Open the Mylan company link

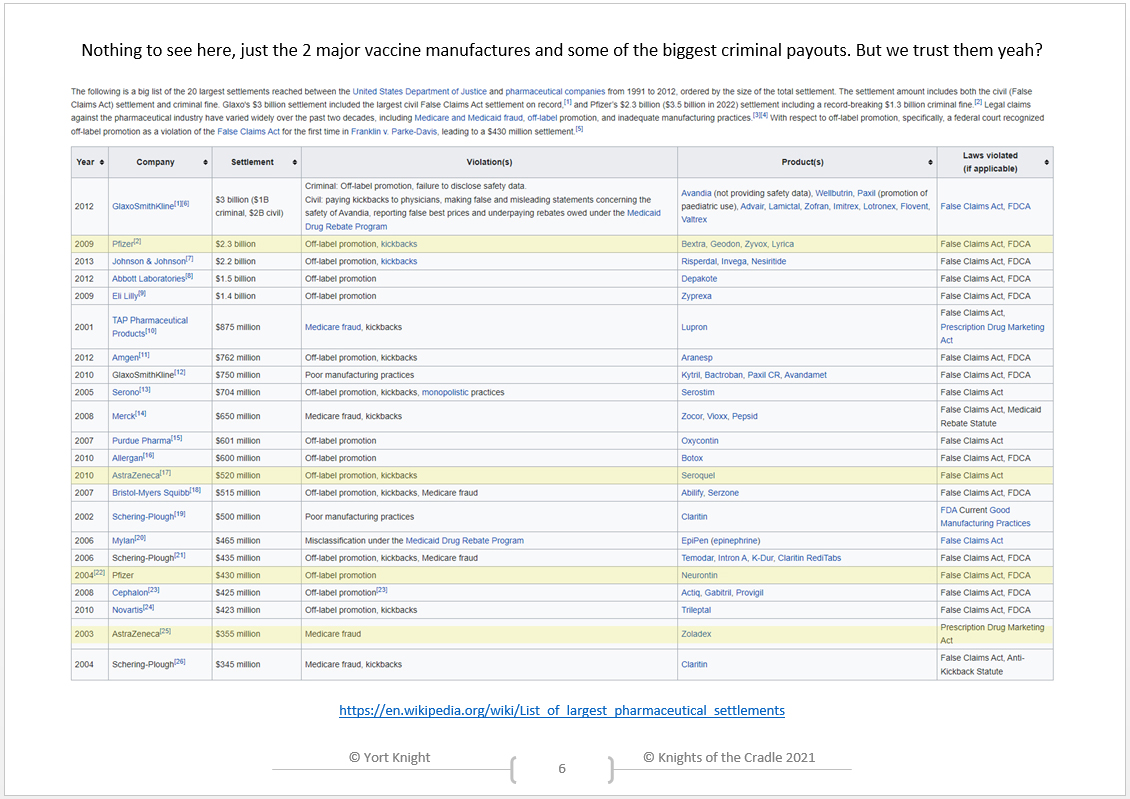tap(123, 540)
